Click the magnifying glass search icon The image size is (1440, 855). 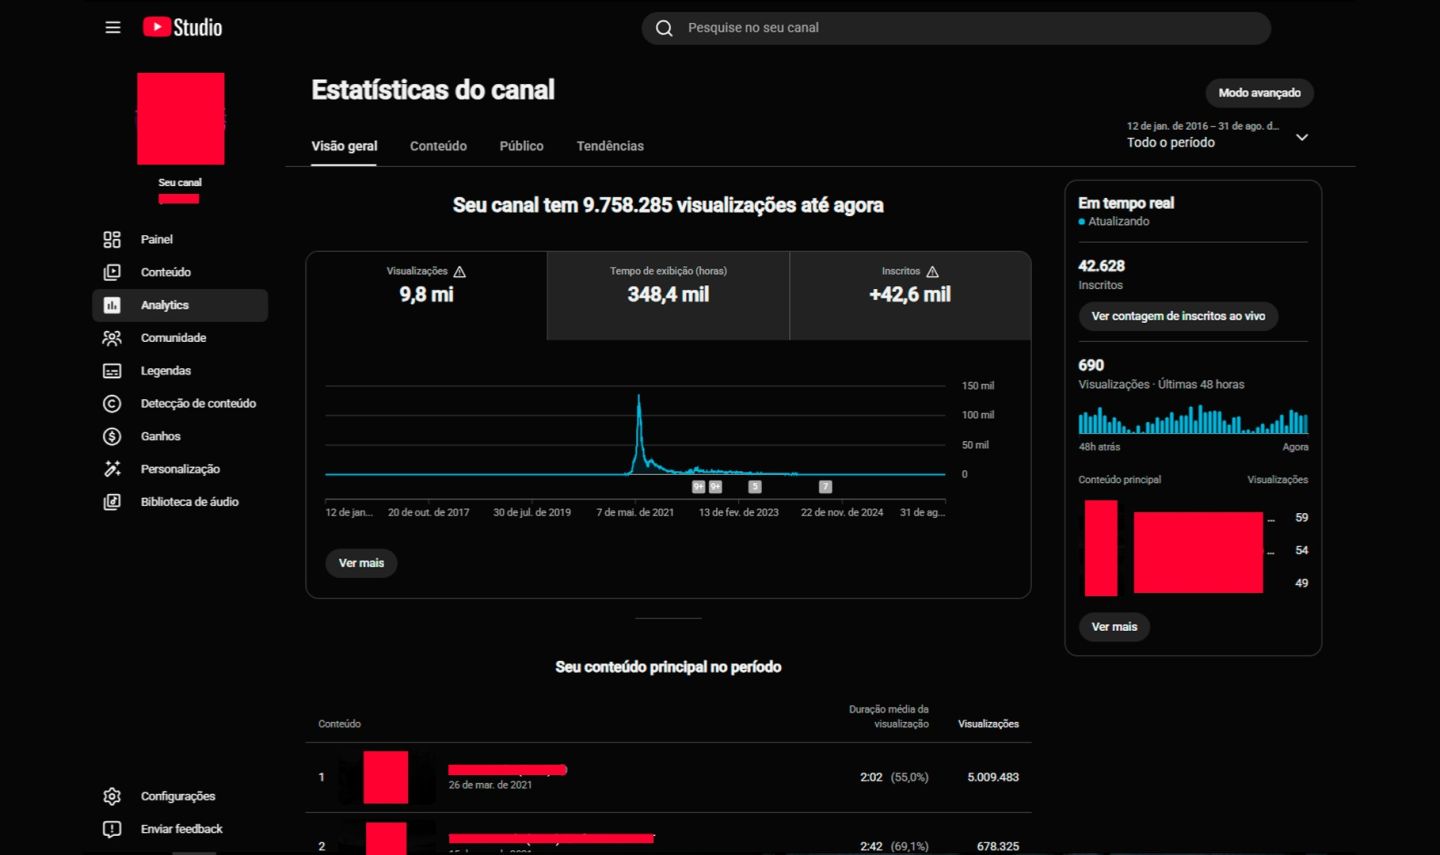coord(664,28)
